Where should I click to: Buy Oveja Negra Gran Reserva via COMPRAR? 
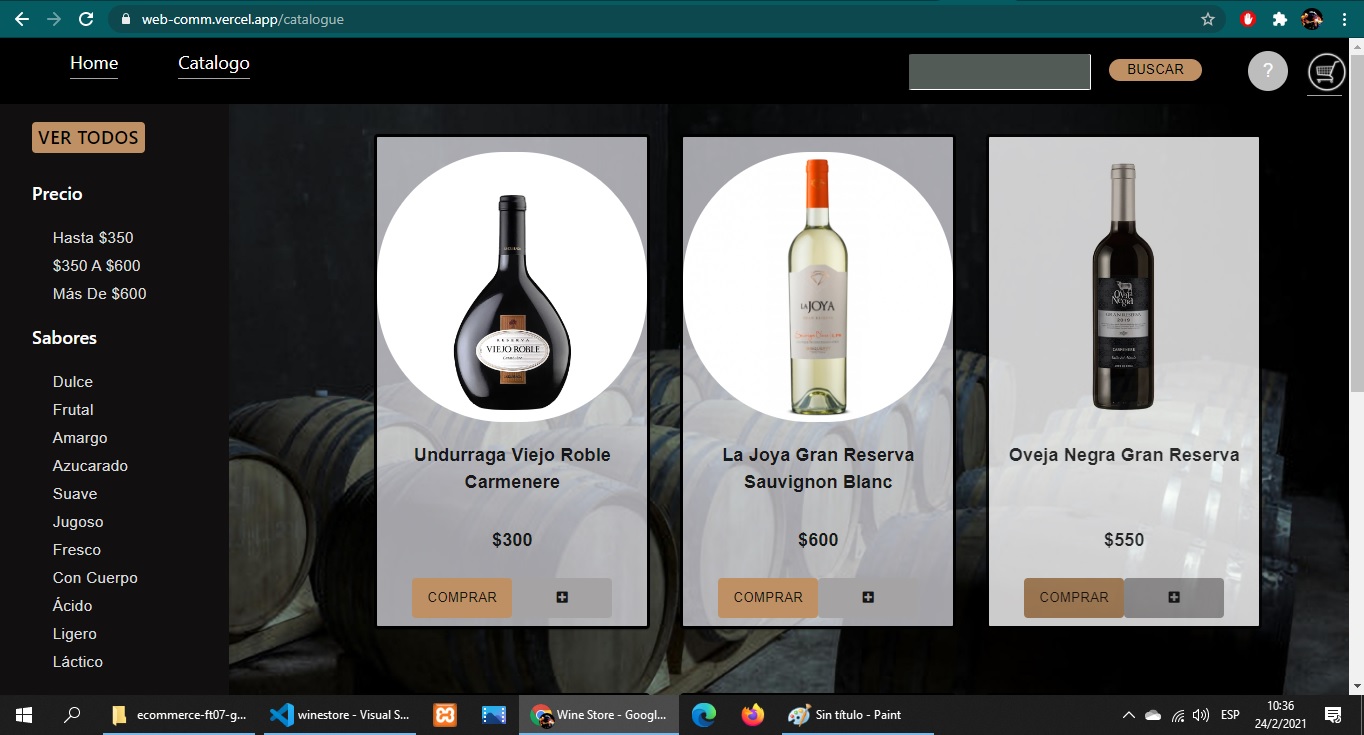point(1073,596)
